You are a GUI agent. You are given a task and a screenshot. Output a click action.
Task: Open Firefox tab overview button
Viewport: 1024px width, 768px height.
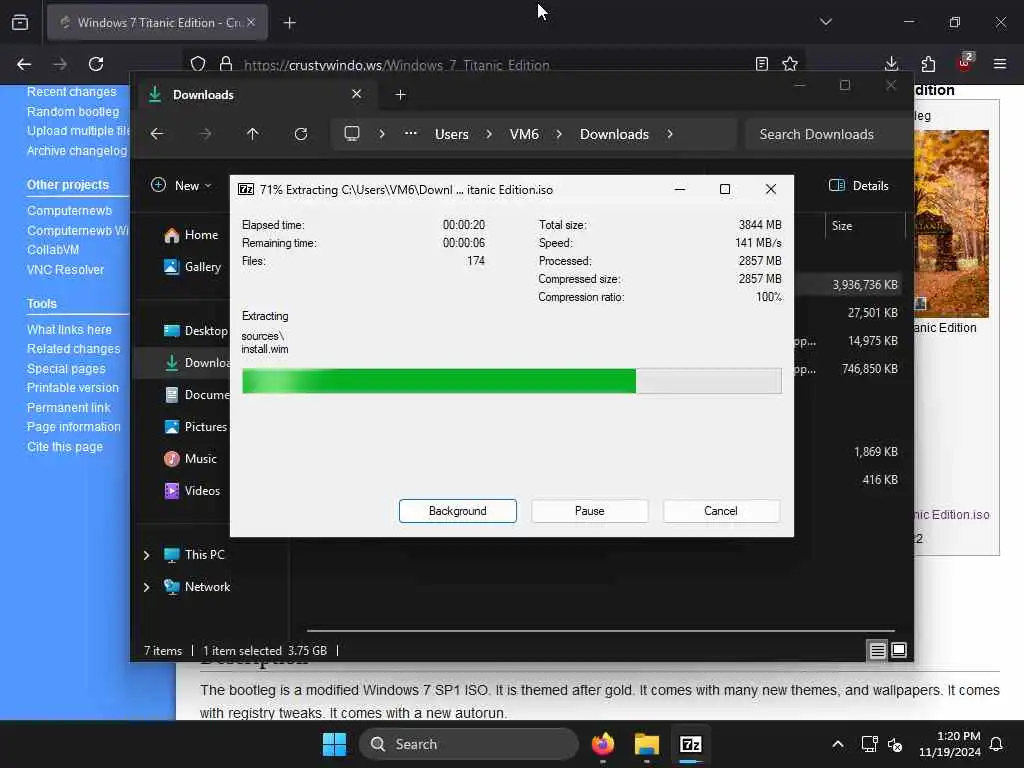coord(20,22)
